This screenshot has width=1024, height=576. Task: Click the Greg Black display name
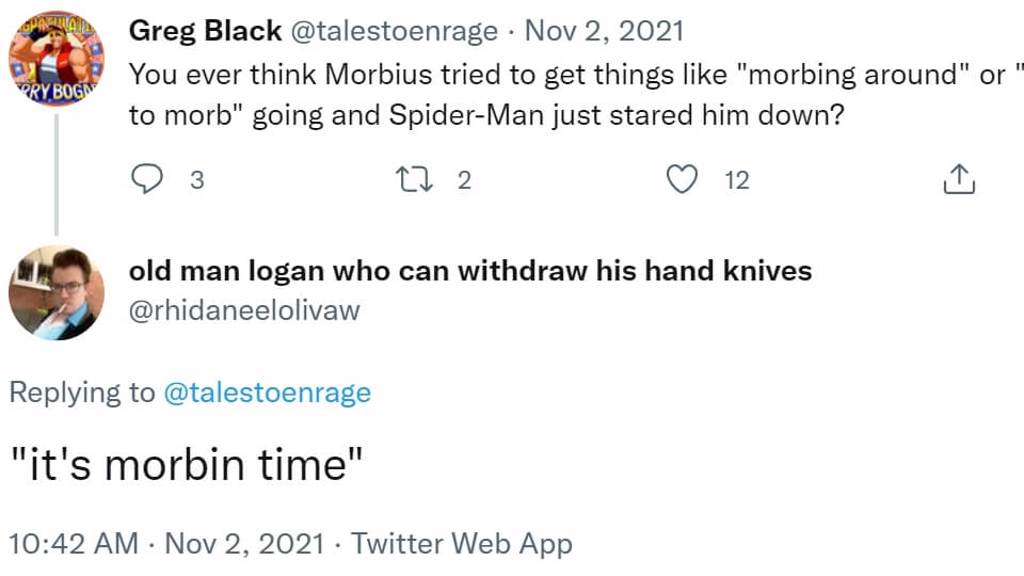[205, 31]
